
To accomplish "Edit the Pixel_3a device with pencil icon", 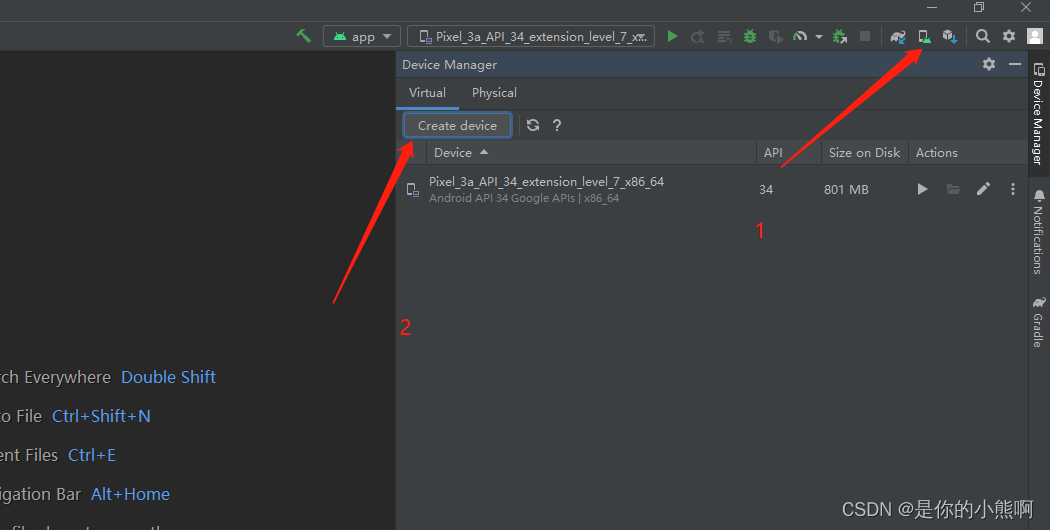I will click(x=983, y=190).
